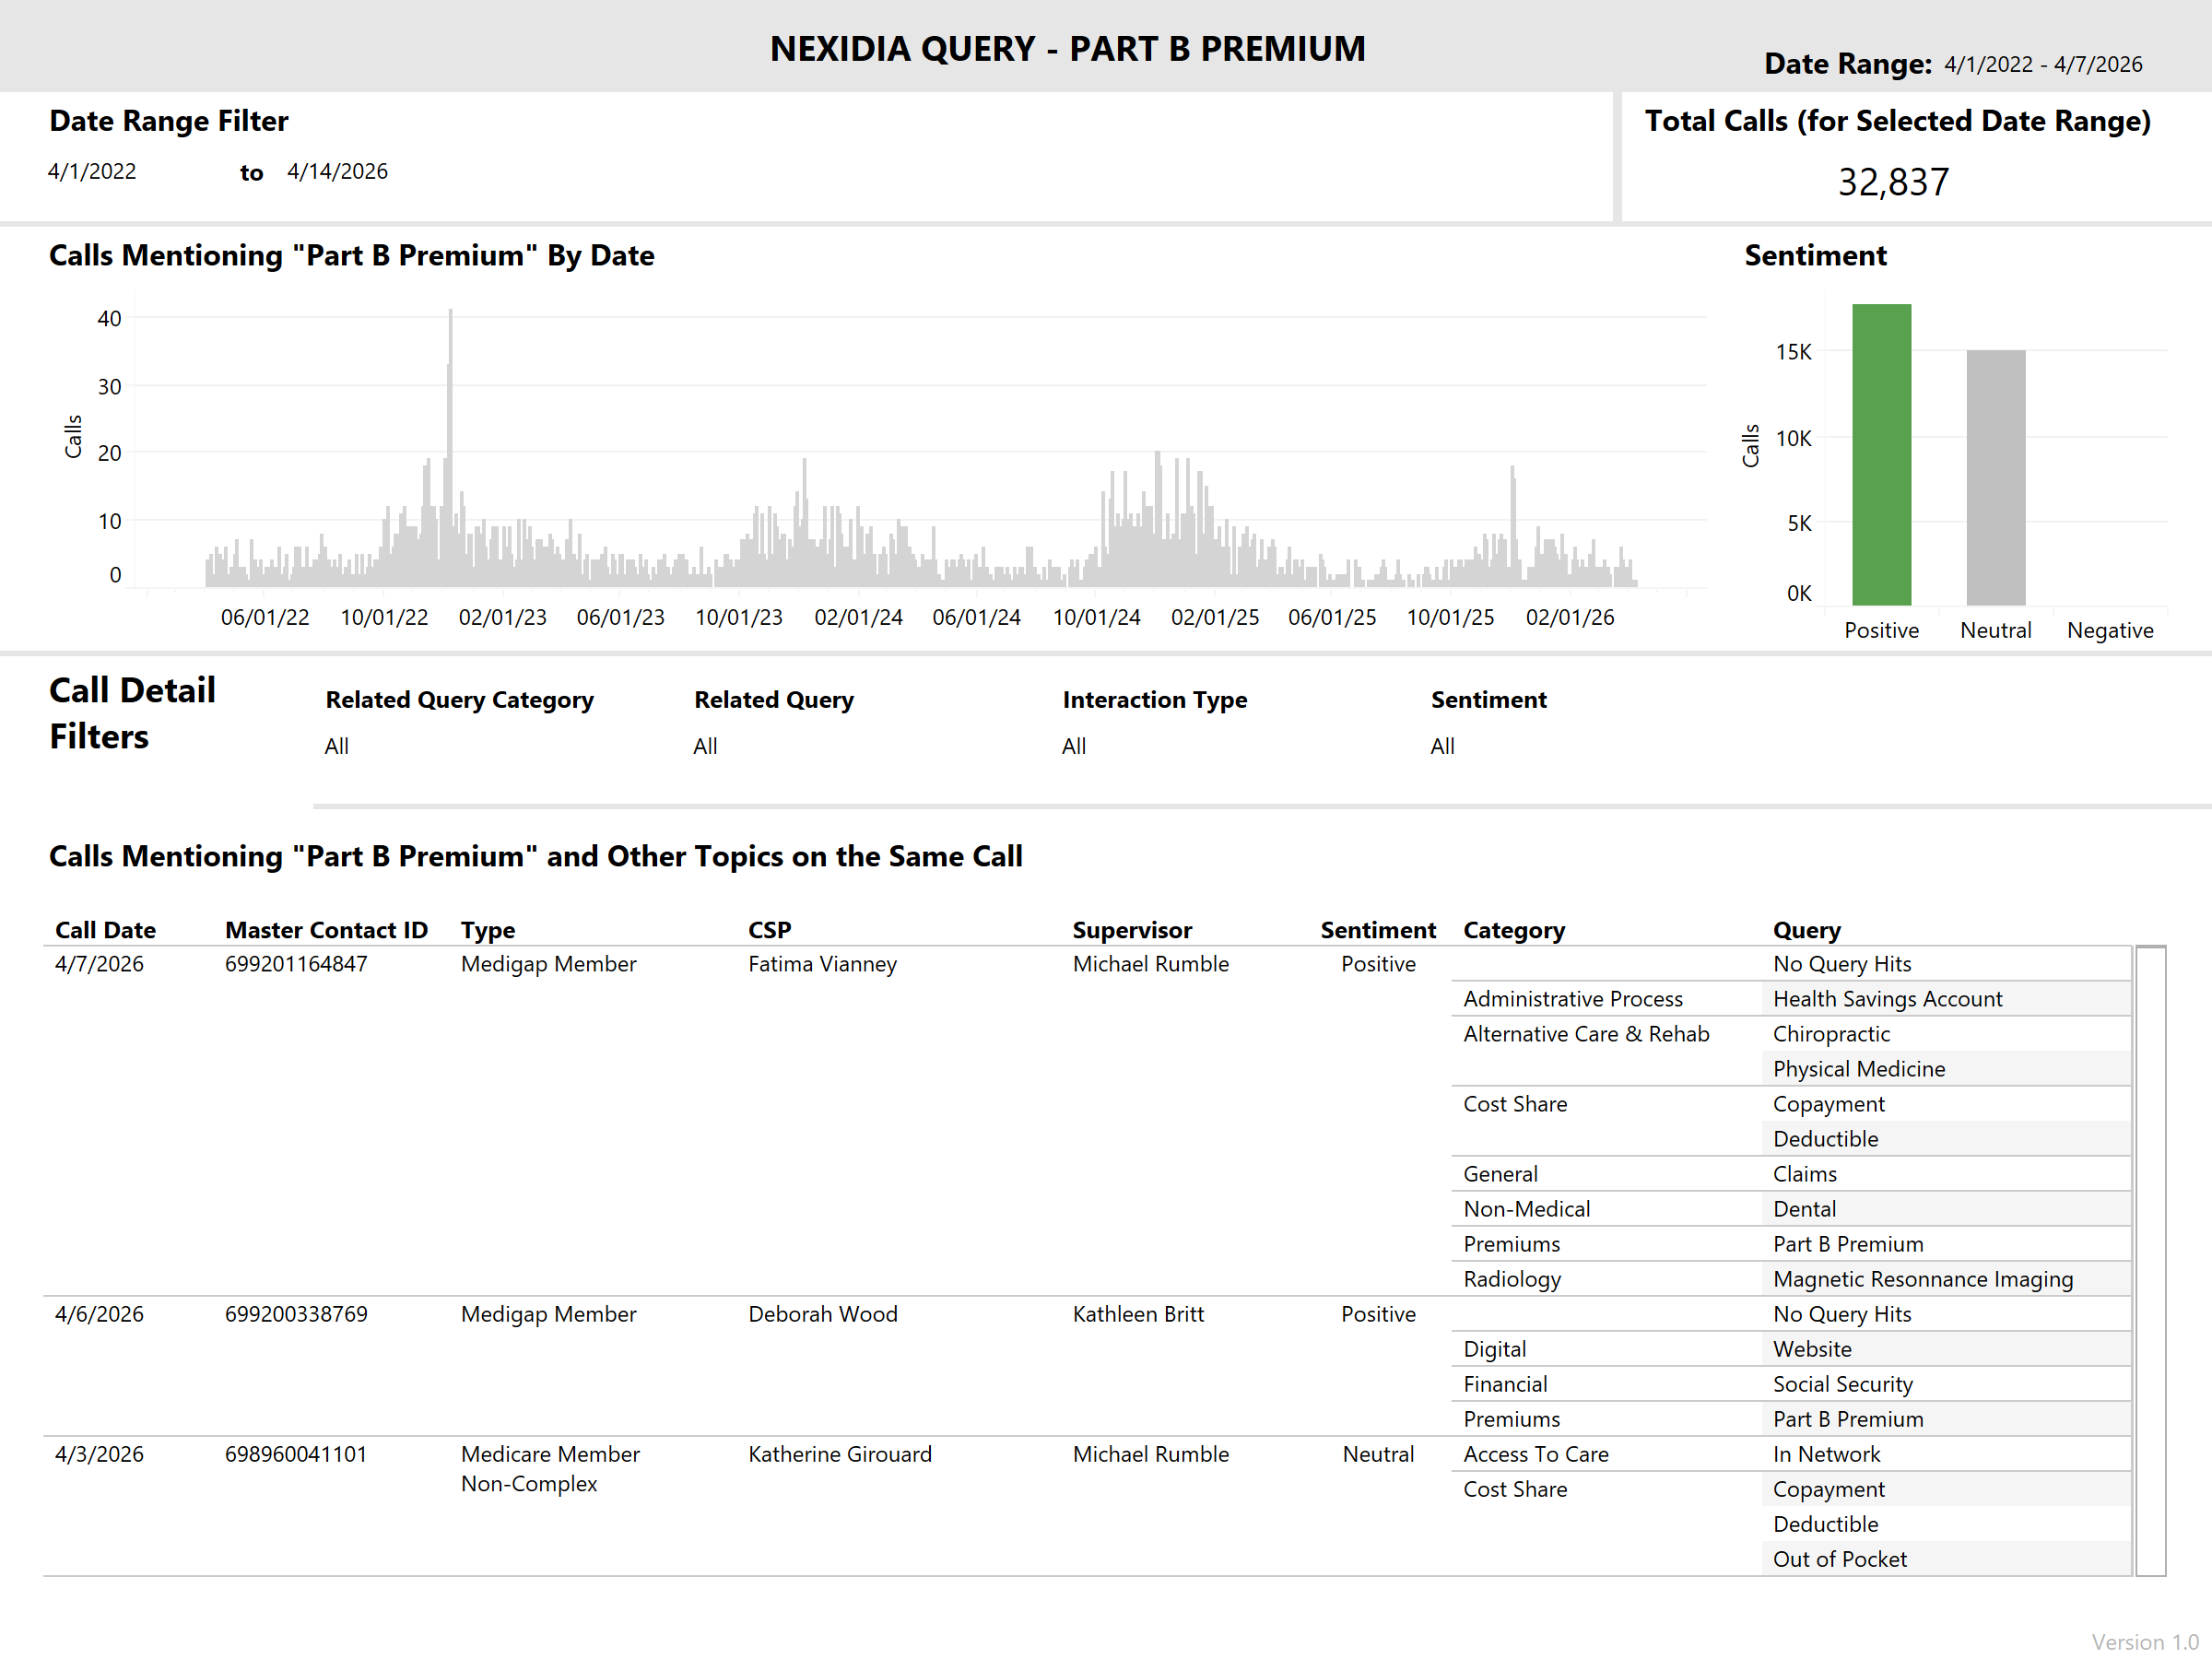Click the green Positive sentiment bar
The width and height of the screenshot is (2212, 1659).
(x=1880, y=455)
